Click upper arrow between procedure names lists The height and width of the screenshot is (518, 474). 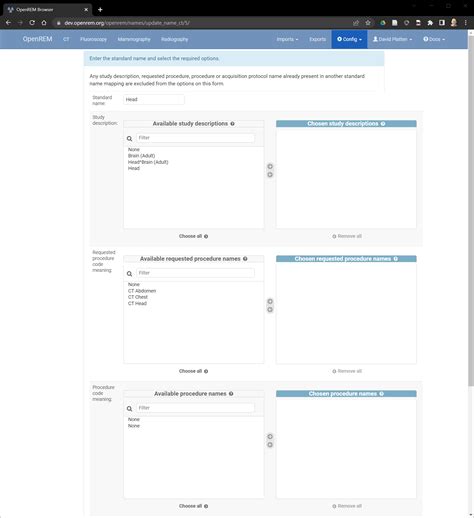(270, 436)
